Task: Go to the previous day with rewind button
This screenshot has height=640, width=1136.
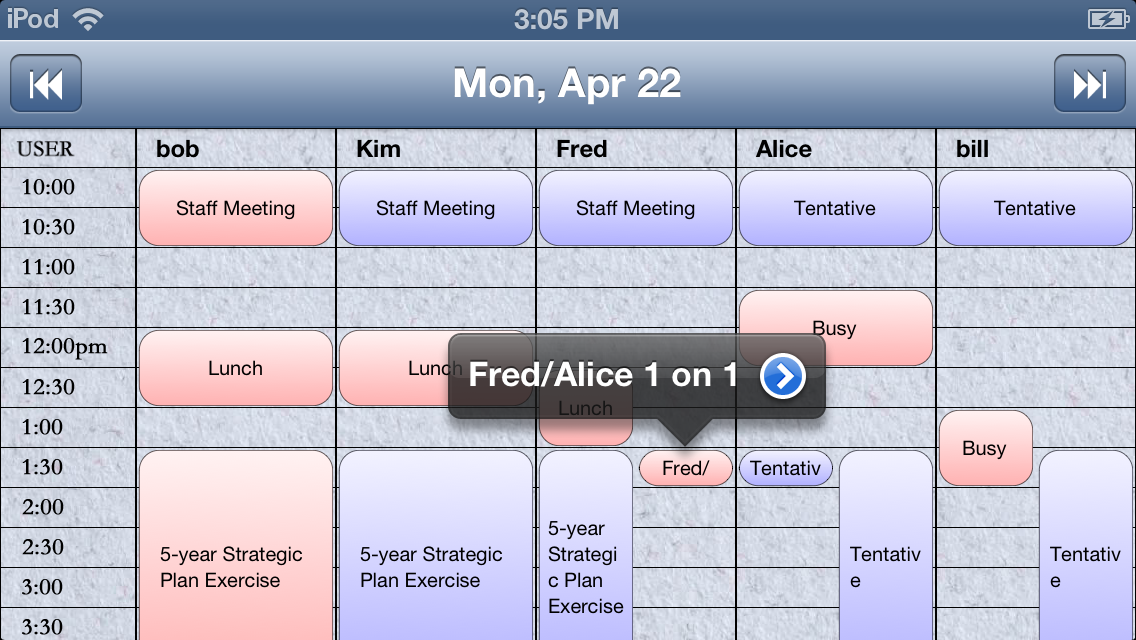Action: coord(46,84)
